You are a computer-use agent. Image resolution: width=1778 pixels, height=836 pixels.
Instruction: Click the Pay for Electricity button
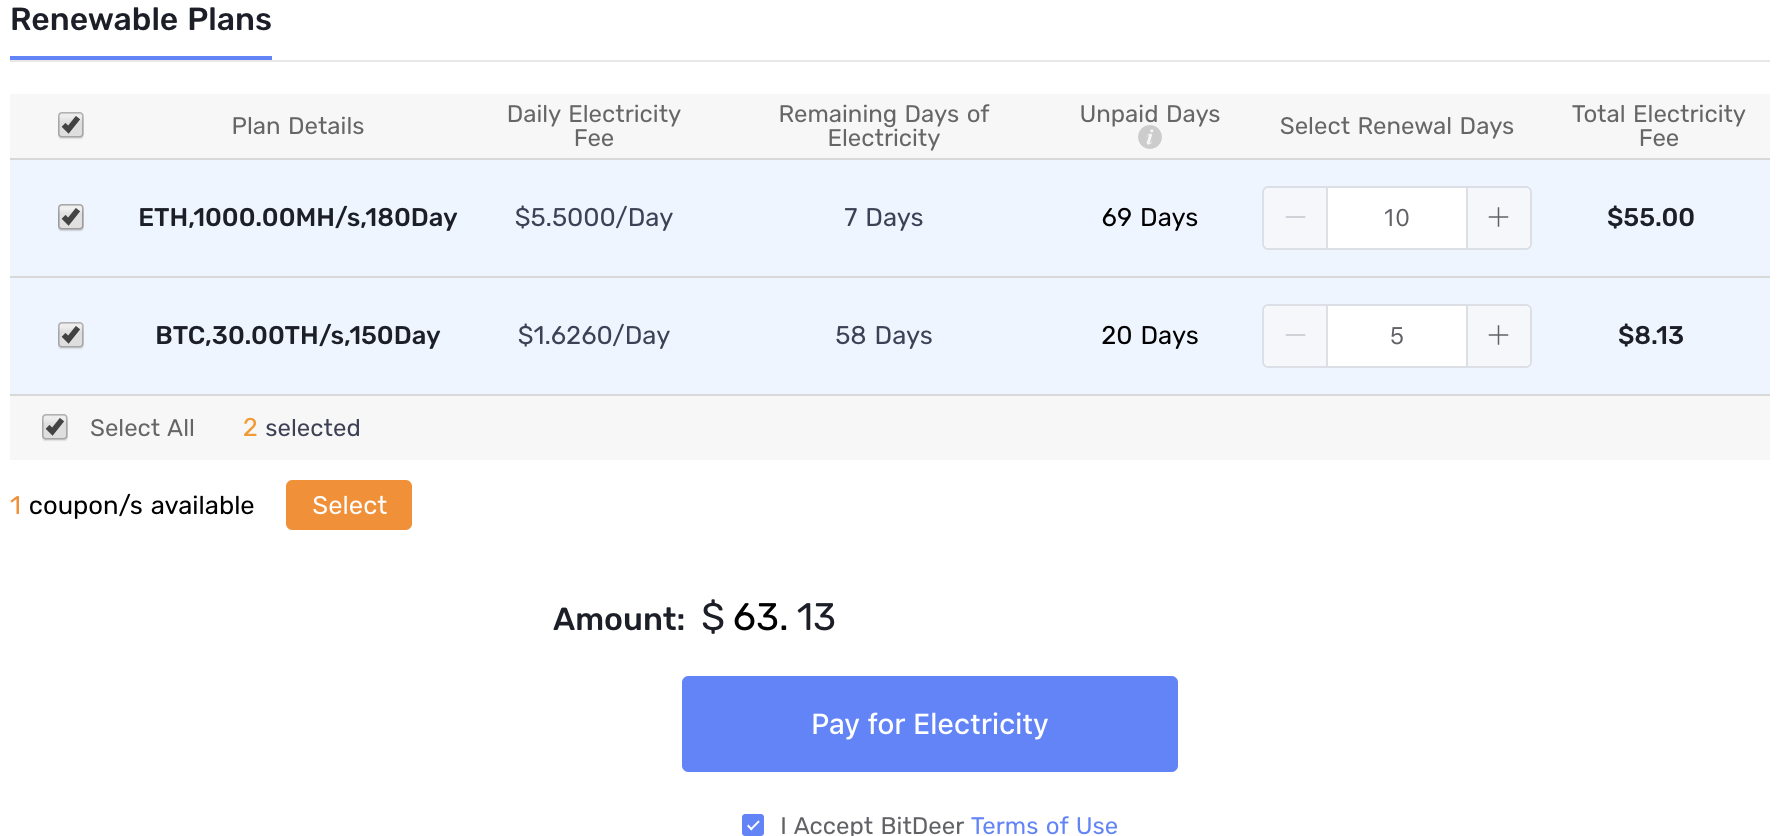pyautogui.click(x=930, y=724)
